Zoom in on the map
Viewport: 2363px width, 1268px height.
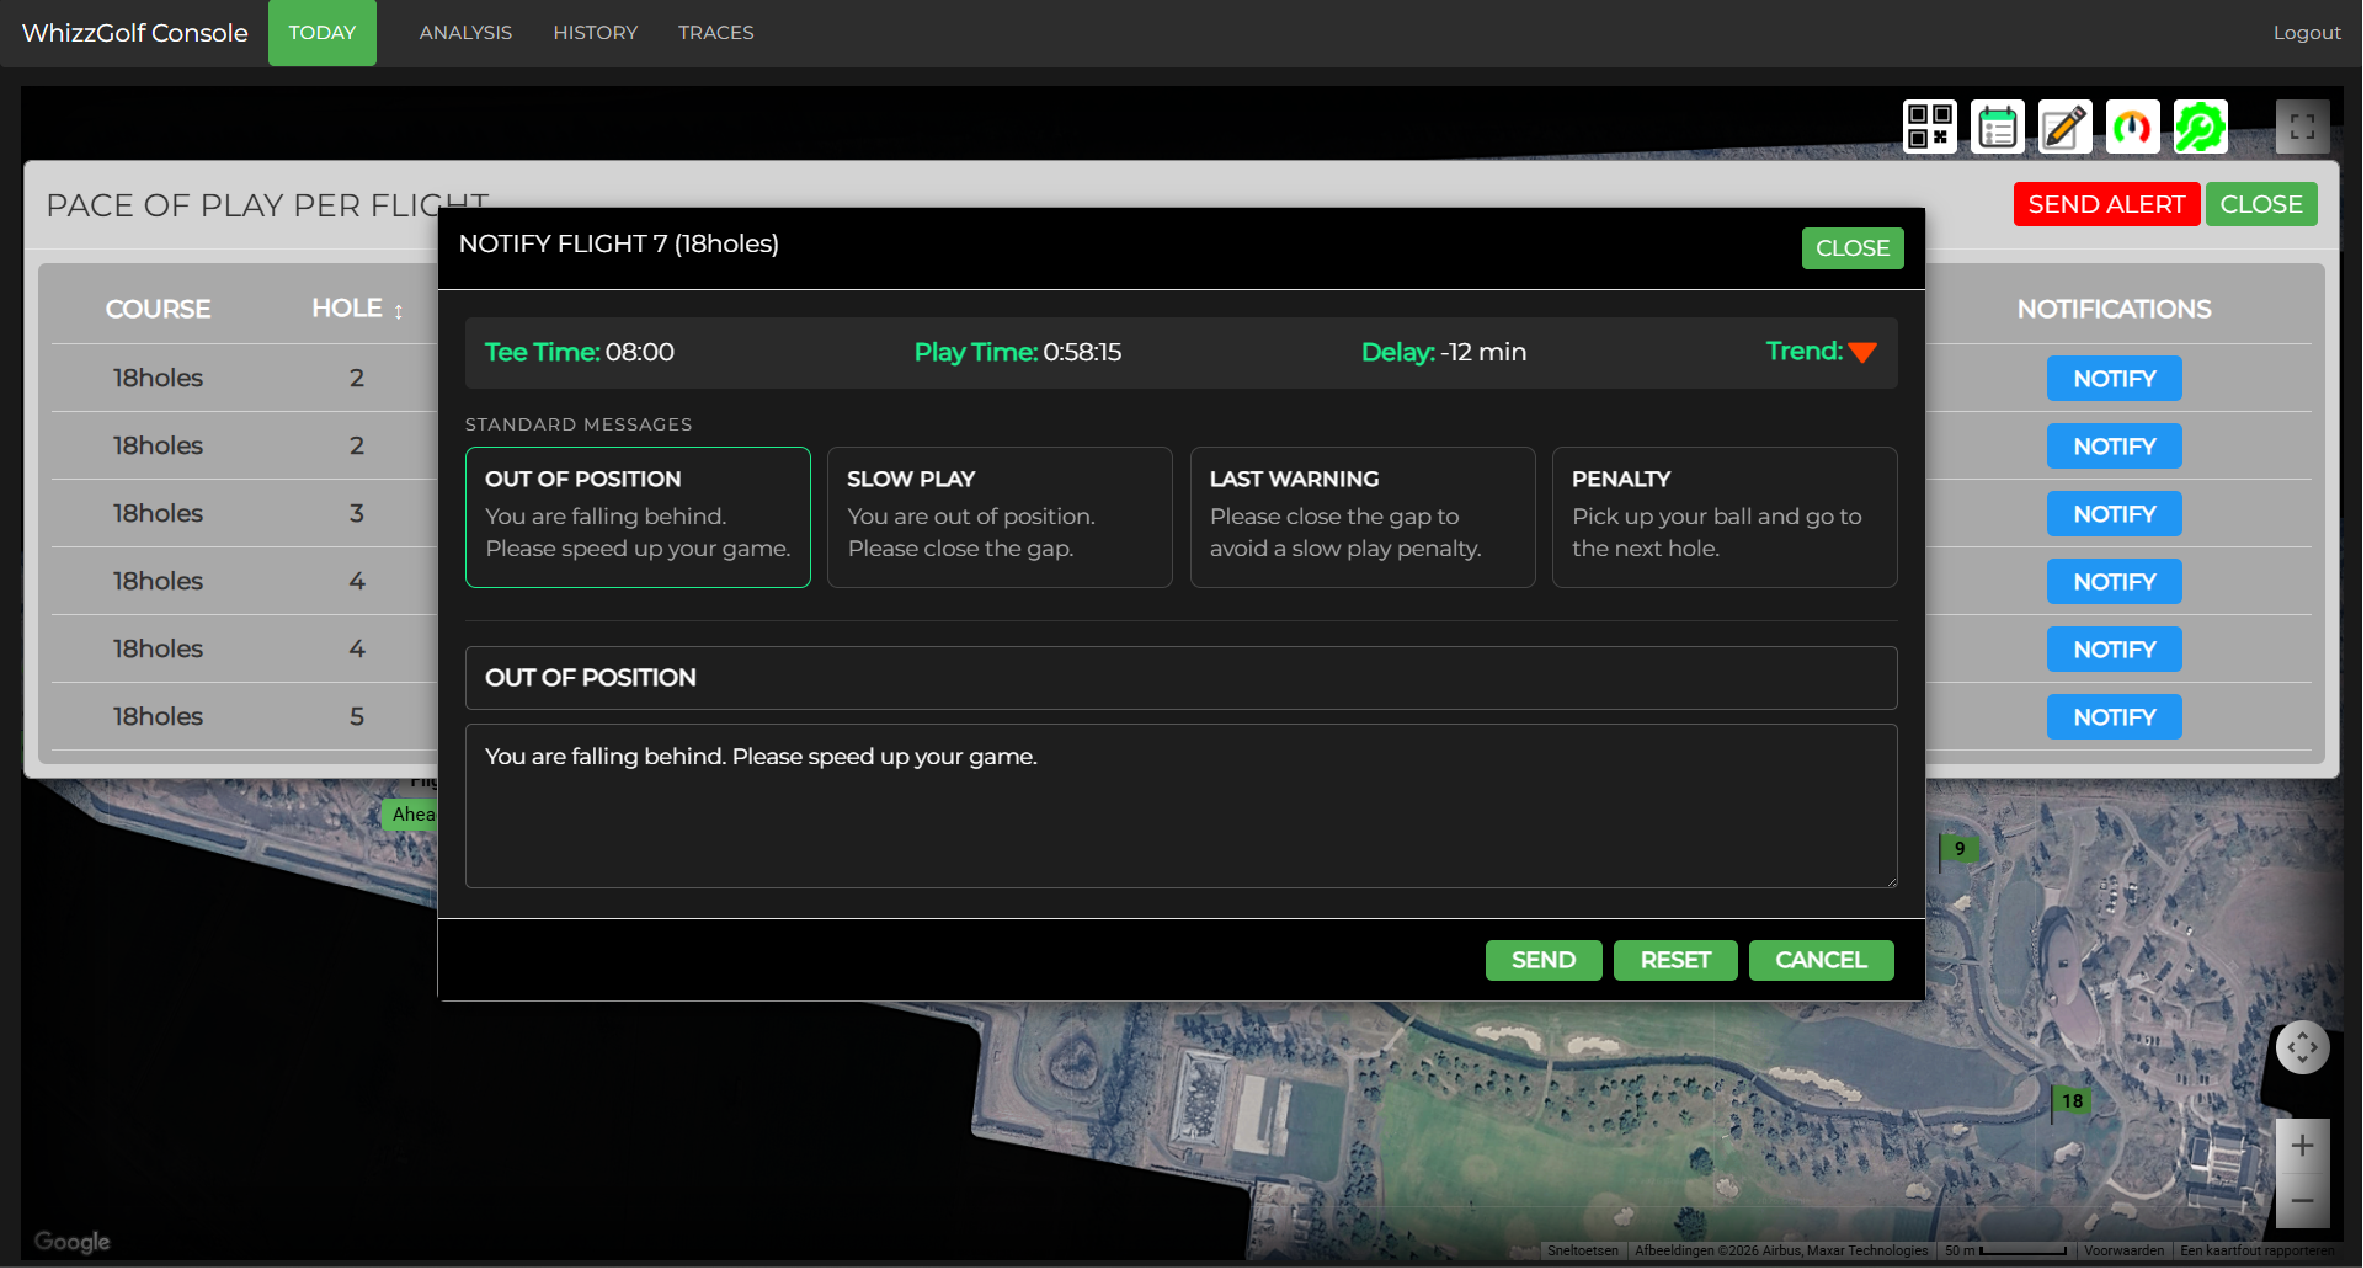2302,1146
